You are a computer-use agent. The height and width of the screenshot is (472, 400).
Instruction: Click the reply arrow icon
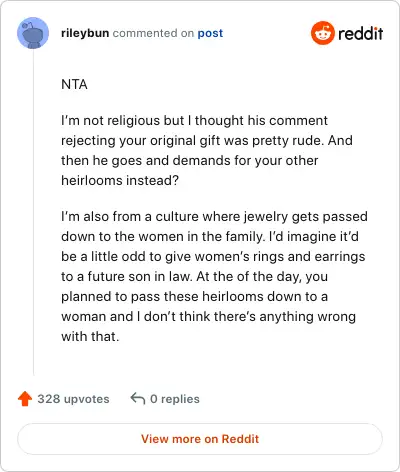pyautogui.click(x=138, y=398)
